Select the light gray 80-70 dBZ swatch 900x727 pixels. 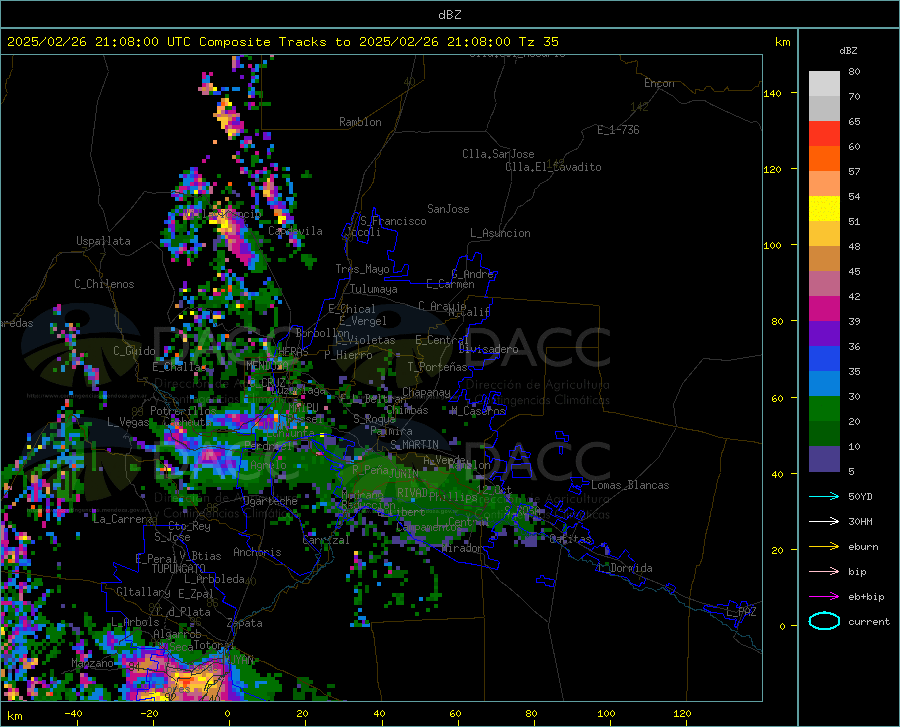click(824, 84)
